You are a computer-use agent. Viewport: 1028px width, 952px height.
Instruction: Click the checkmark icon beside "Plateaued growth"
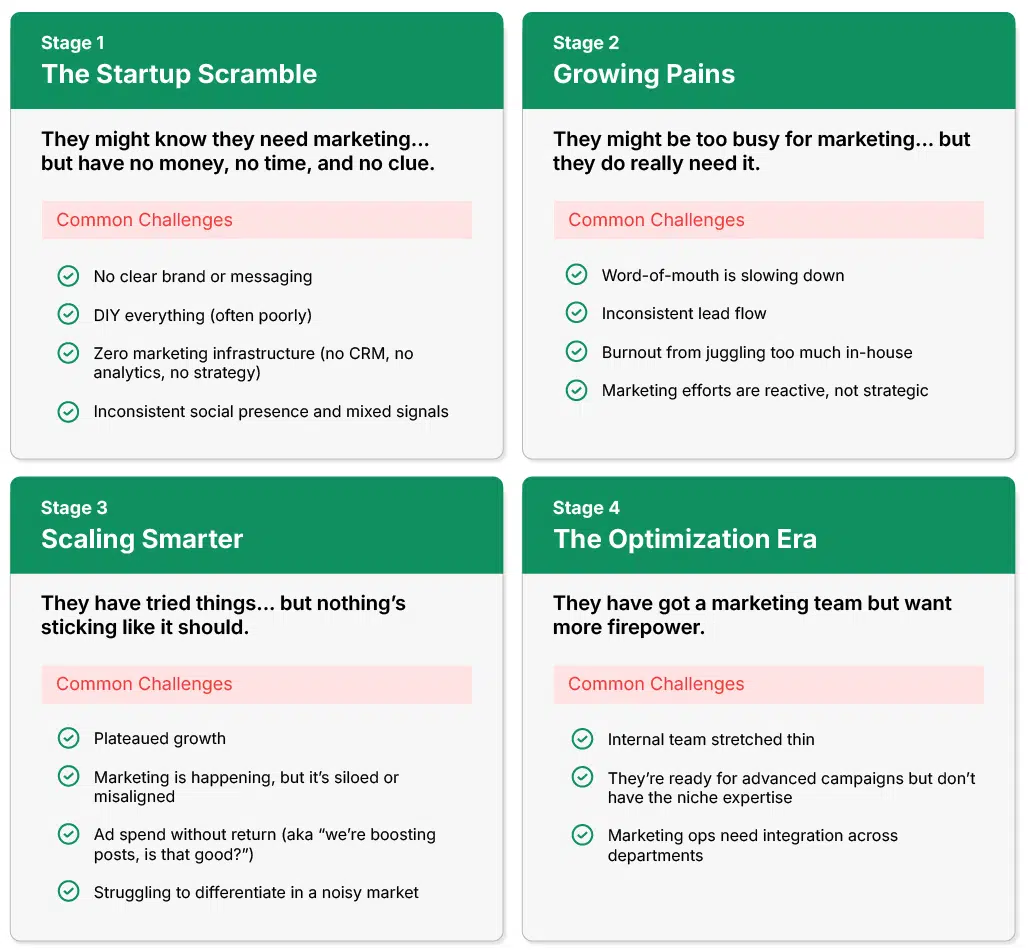point(68,738)
